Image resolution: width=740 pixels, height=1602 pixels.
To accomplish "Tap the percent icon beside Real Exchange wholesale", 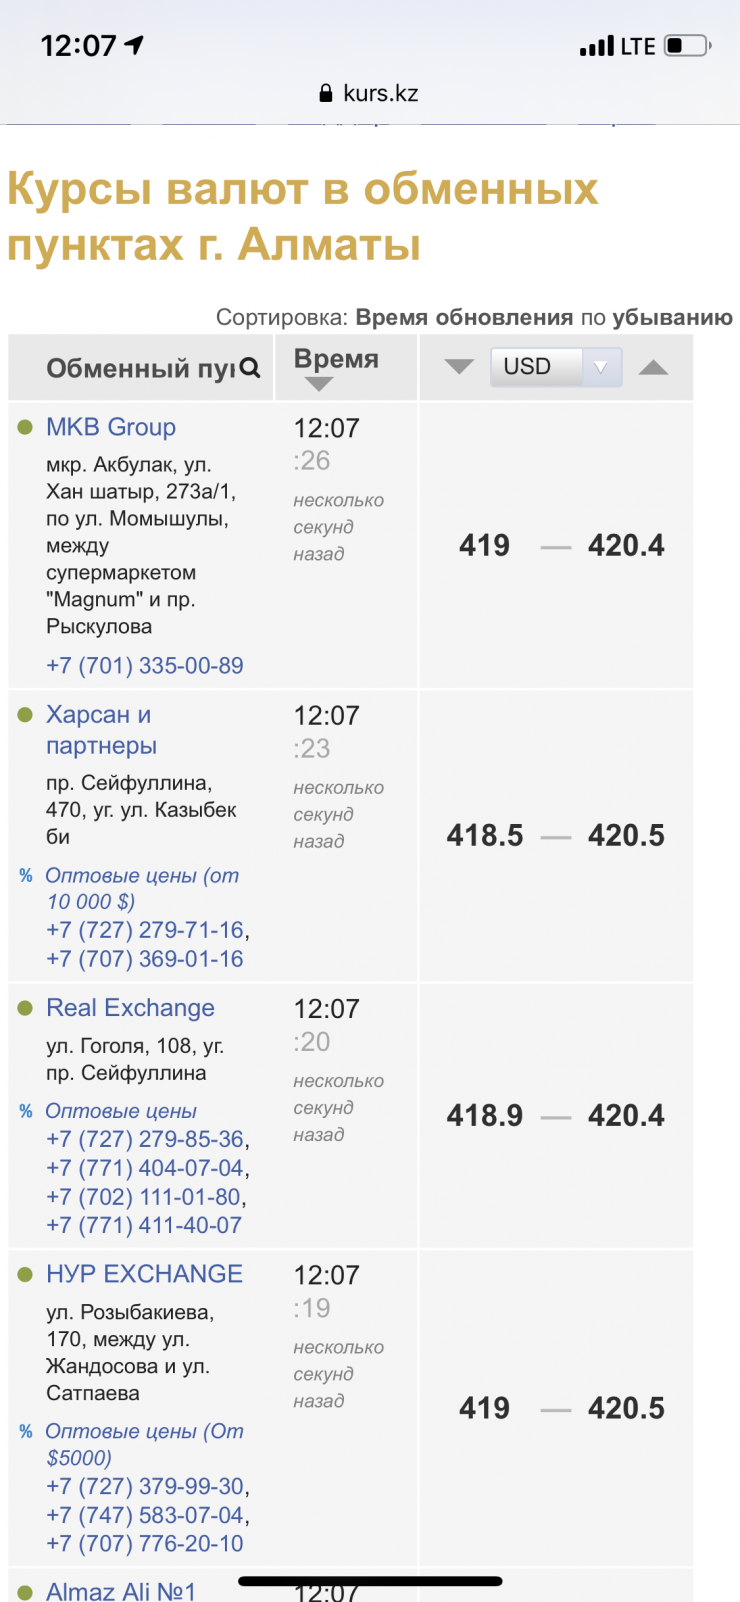I will click(26, 1111).
